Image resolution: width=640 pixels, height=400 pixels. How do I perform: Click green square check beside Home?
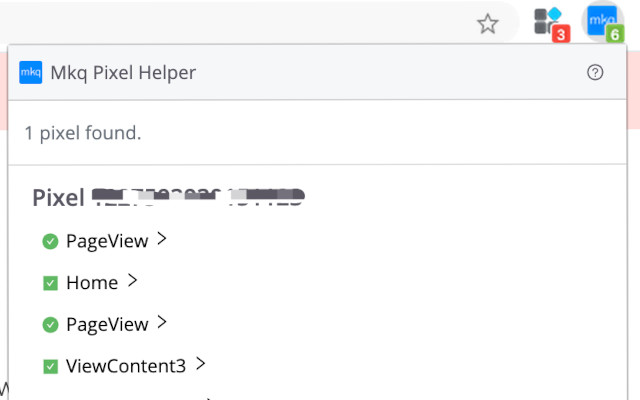coord(50,283)
